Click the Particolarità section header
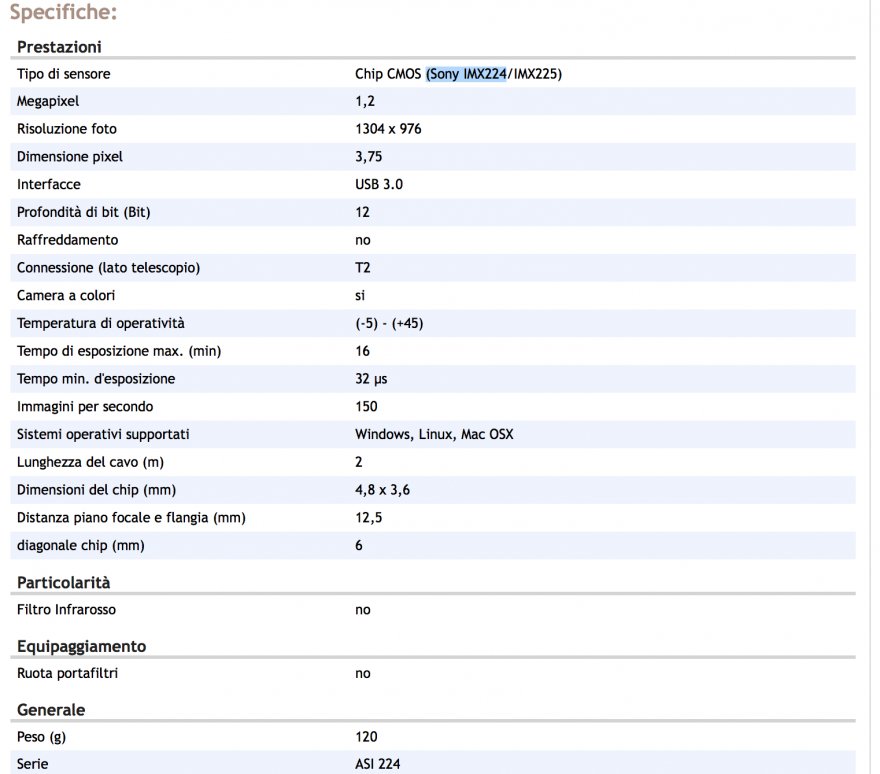The image size is (880, 774). click(x=64, y=582)
